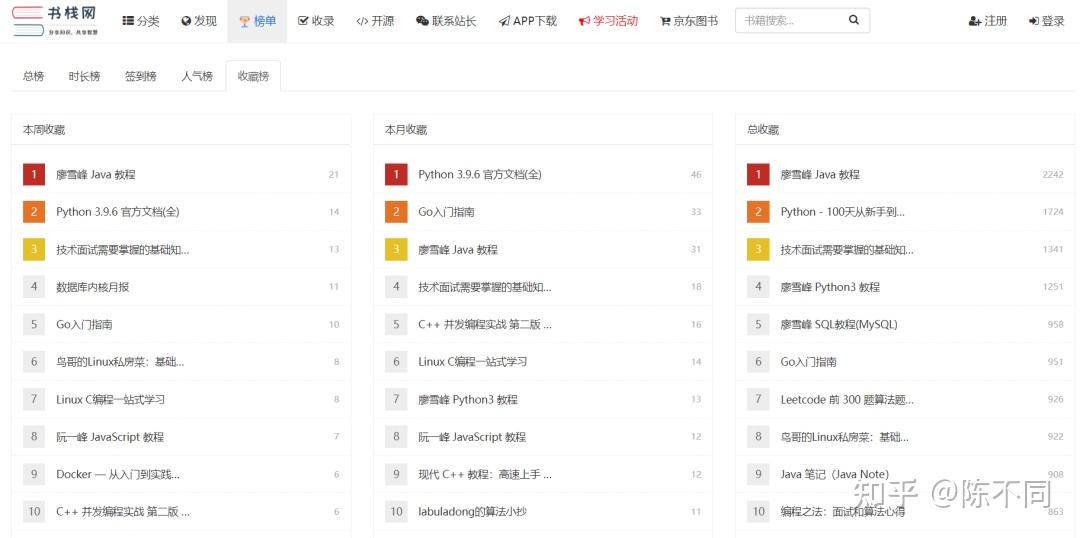Open labuladong的算法小抄
The image size is (1080, 538).
(x=472, y=512)
